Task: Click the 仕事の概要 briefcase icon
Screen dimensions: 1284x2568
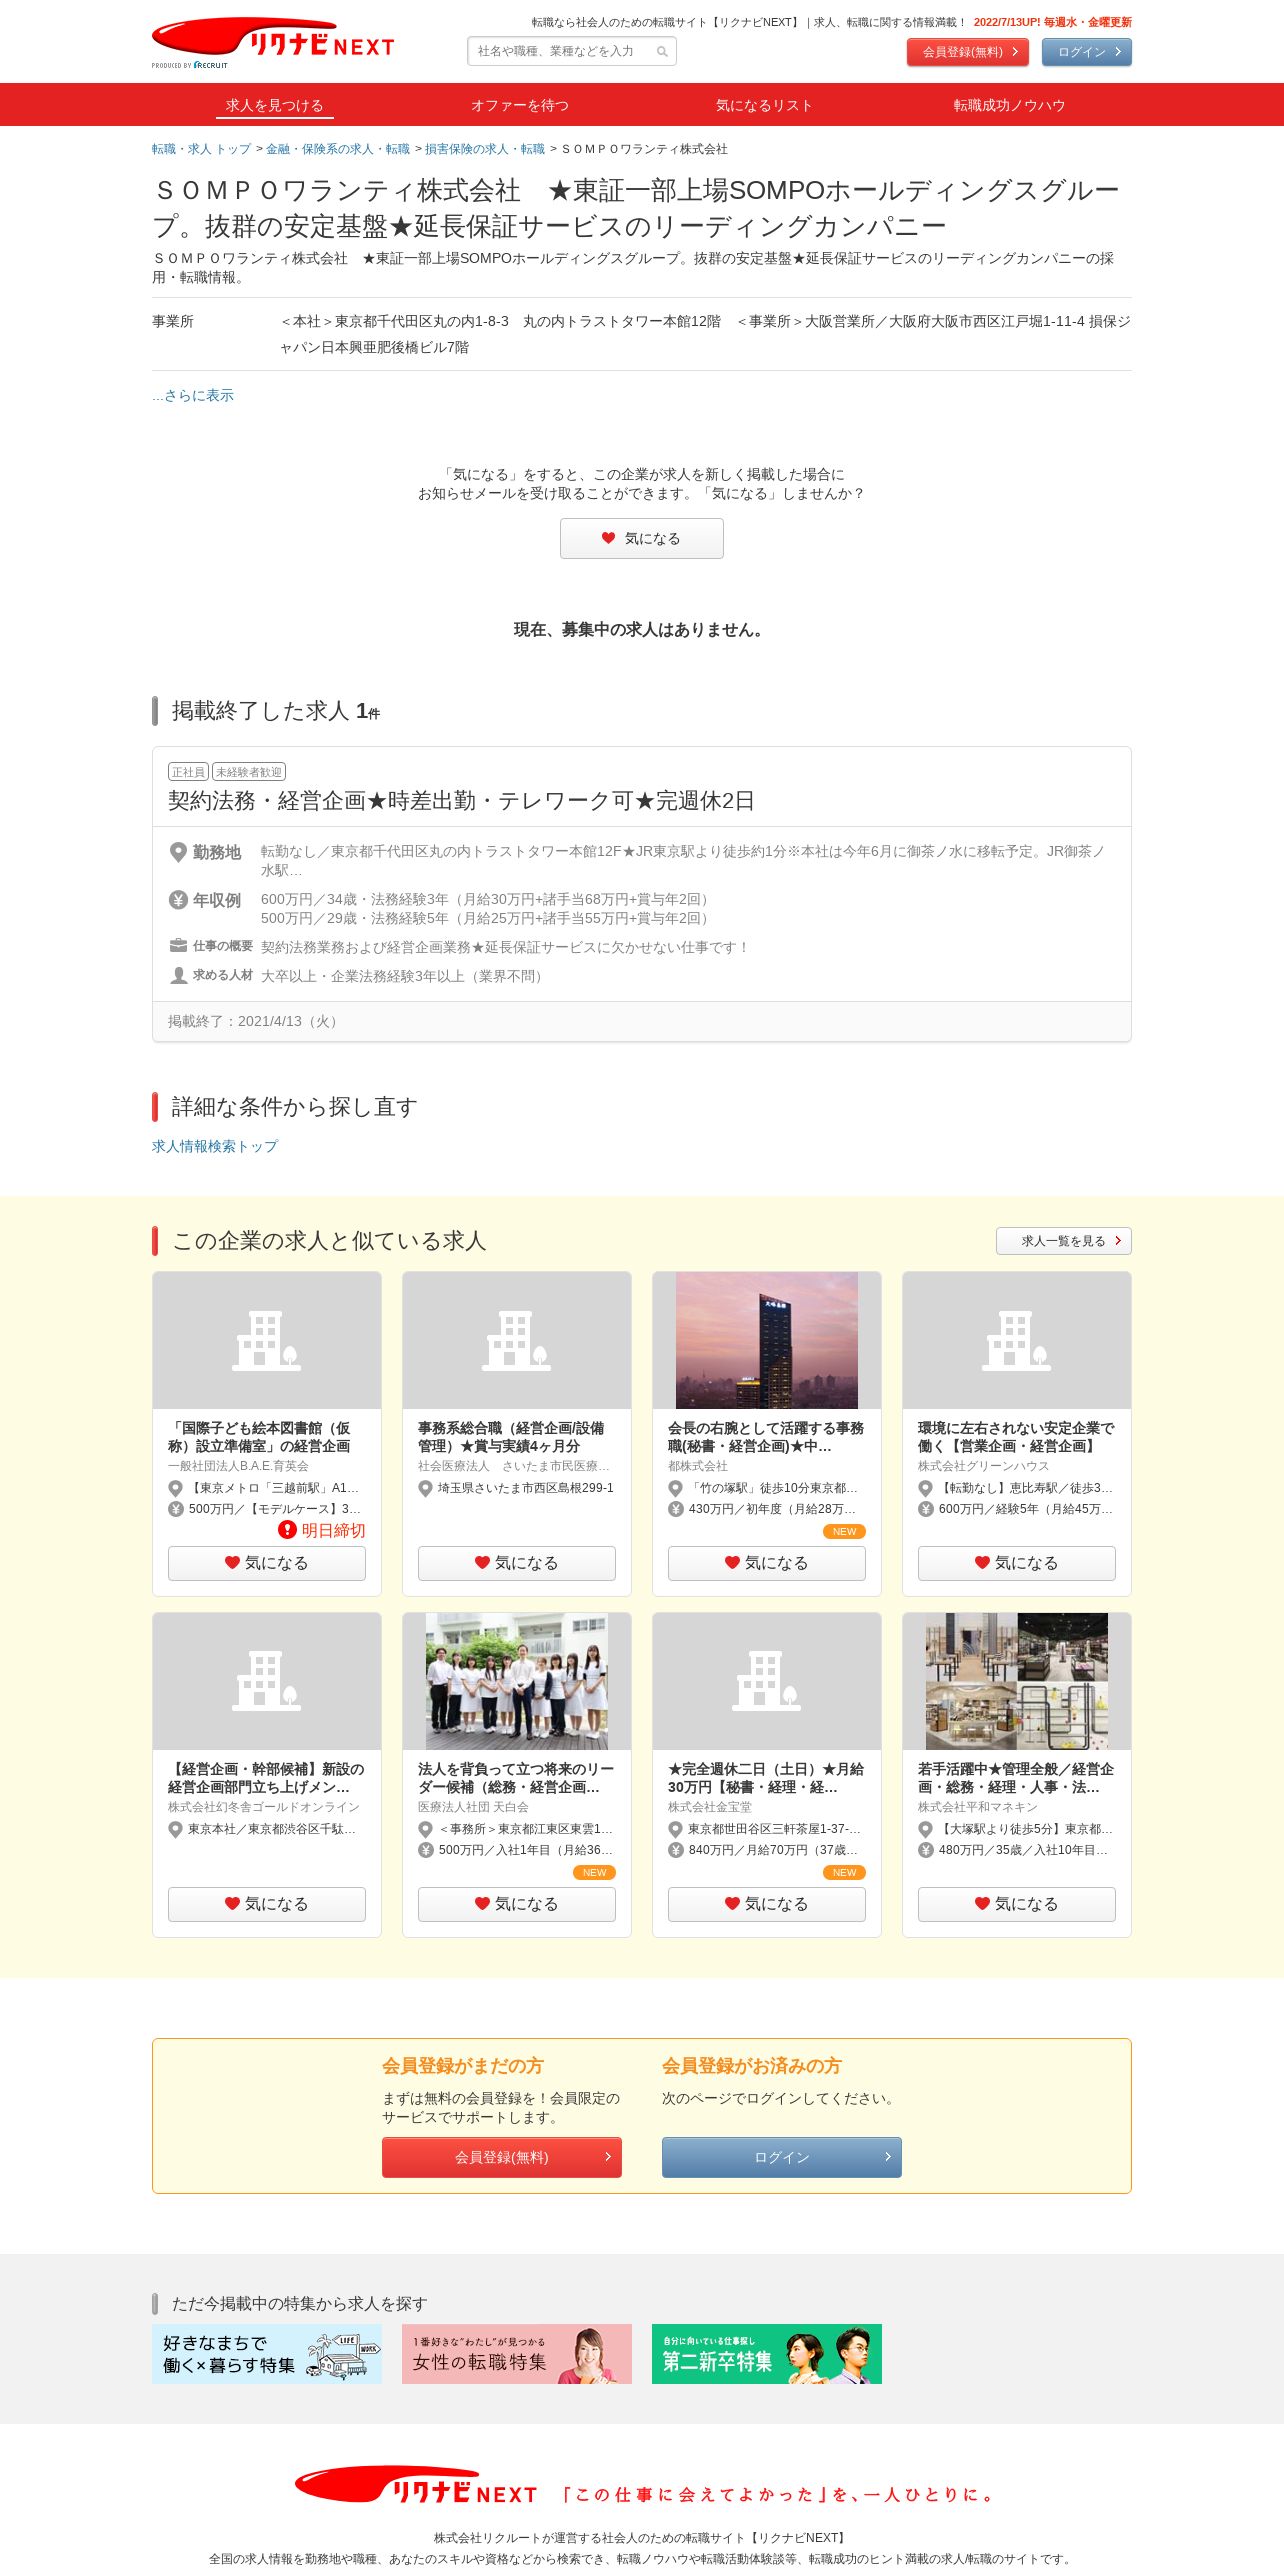Action: [178, 946]
